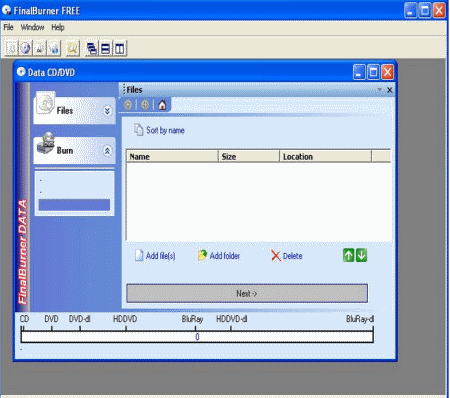Tile windows horizontally via the toolbar icon
The height and width of the screenshot is (398, 450).
click(x=105, y=49)
